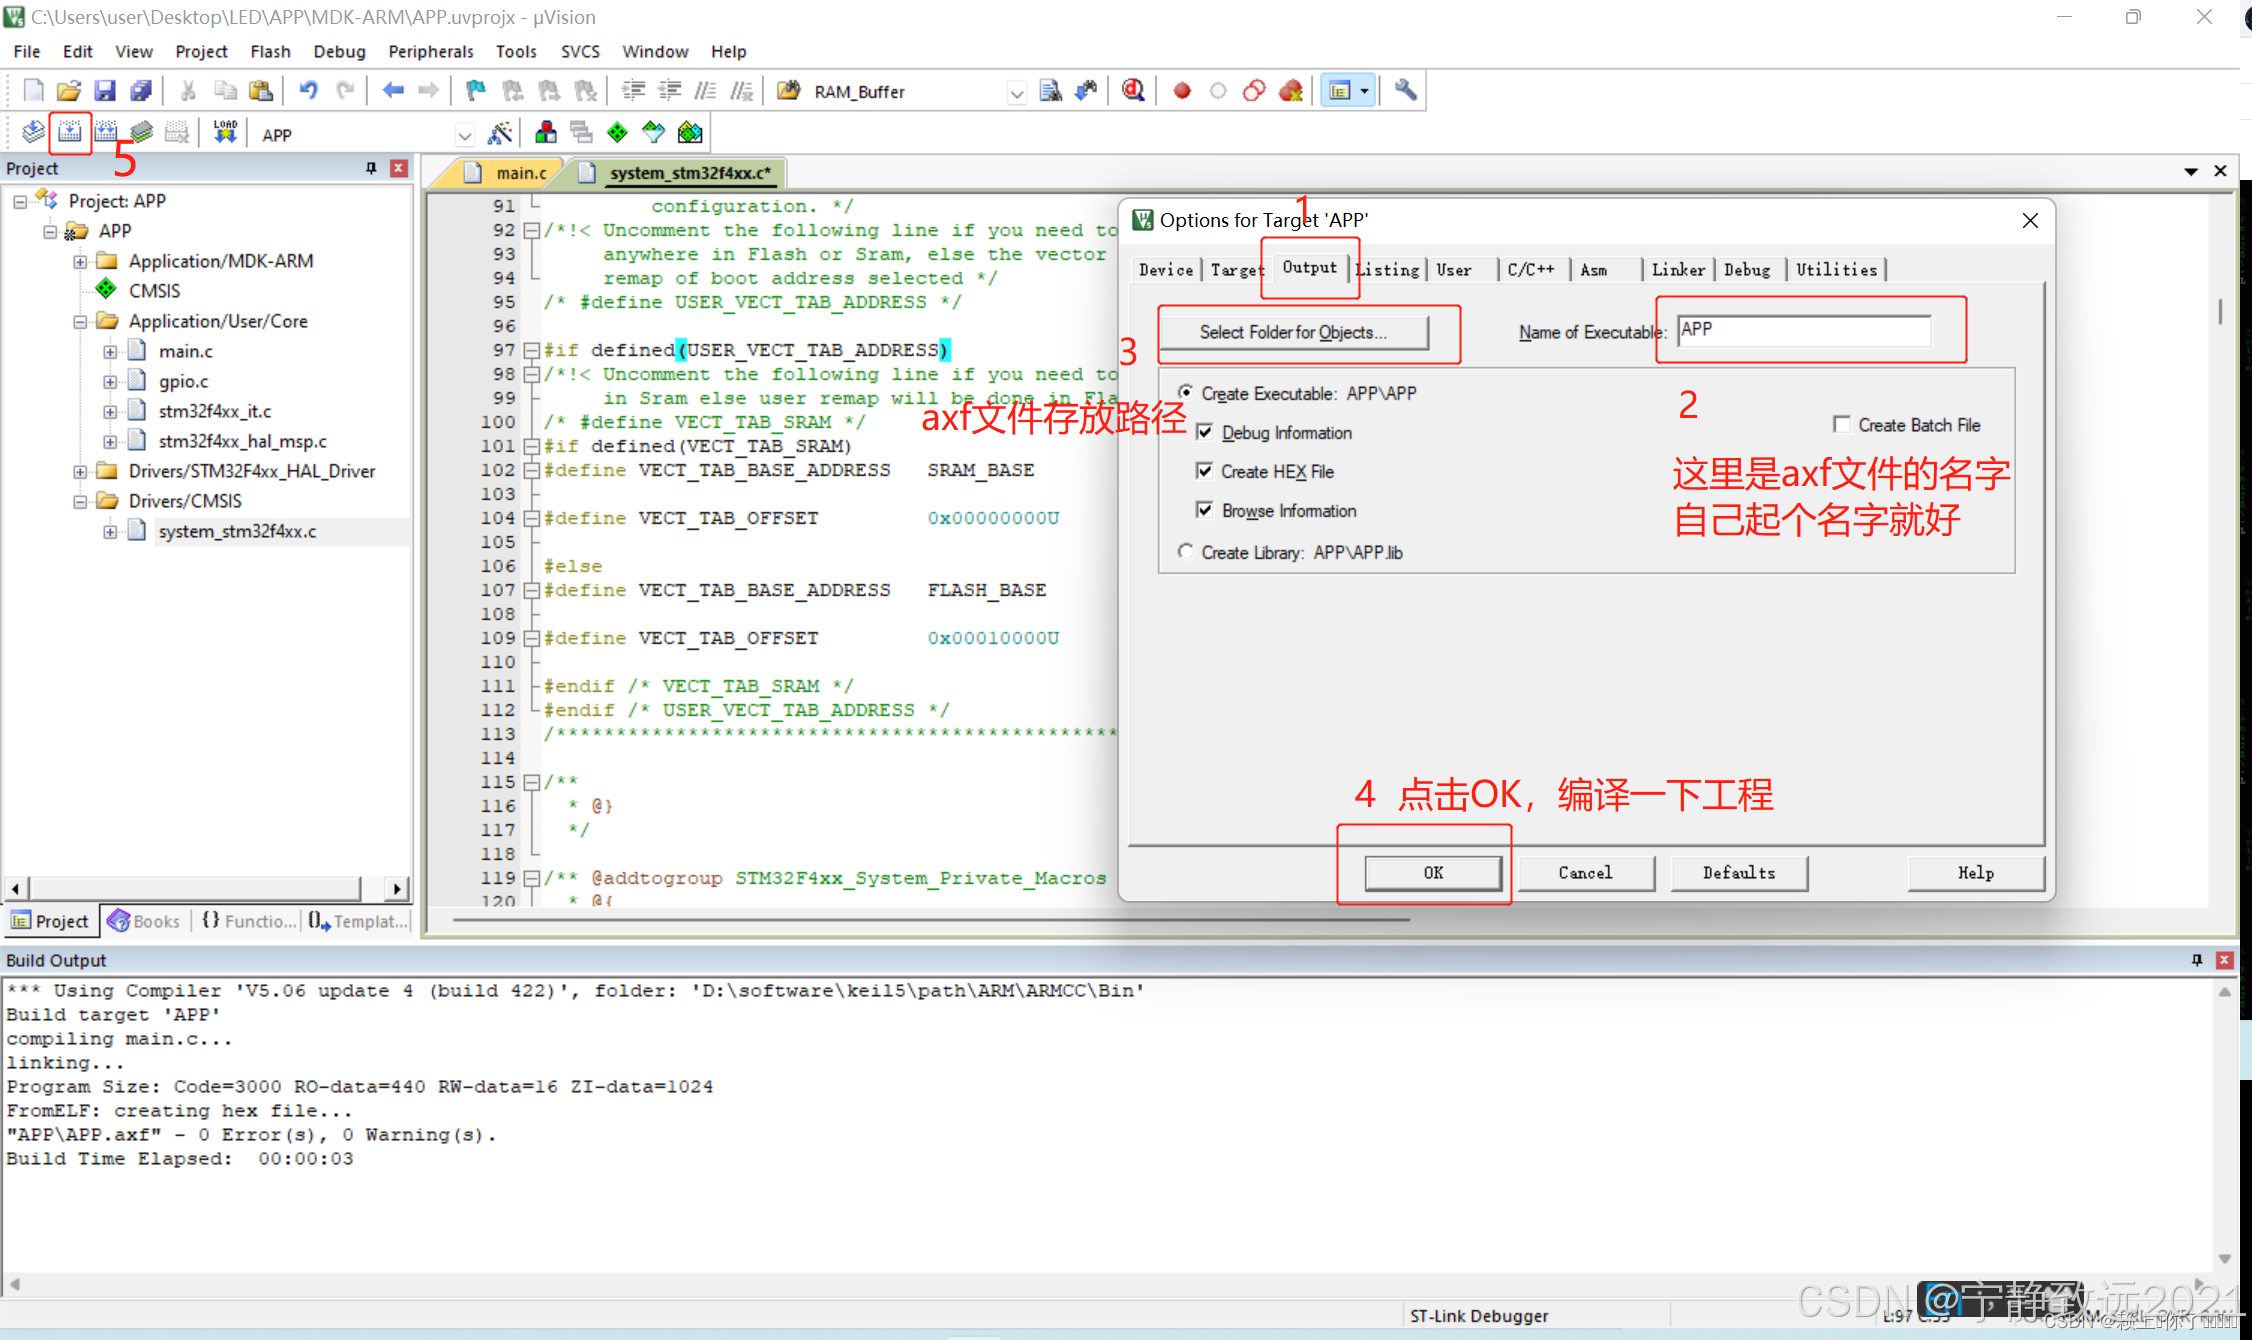Insert a breakpoint with the red dot icon
The width and height of the screenshot is (2252, 1340).
(x=1182, y=91)
